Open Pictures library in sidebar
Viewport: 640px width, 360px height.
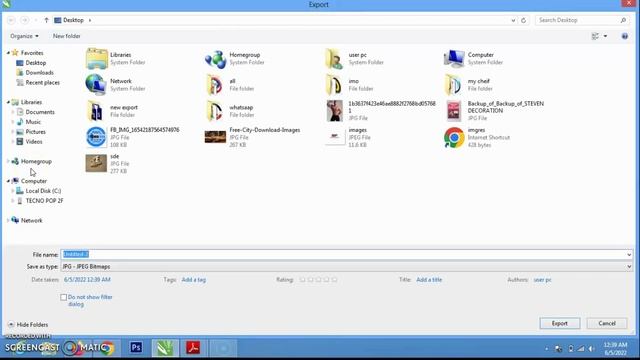[x=36, y=132]
